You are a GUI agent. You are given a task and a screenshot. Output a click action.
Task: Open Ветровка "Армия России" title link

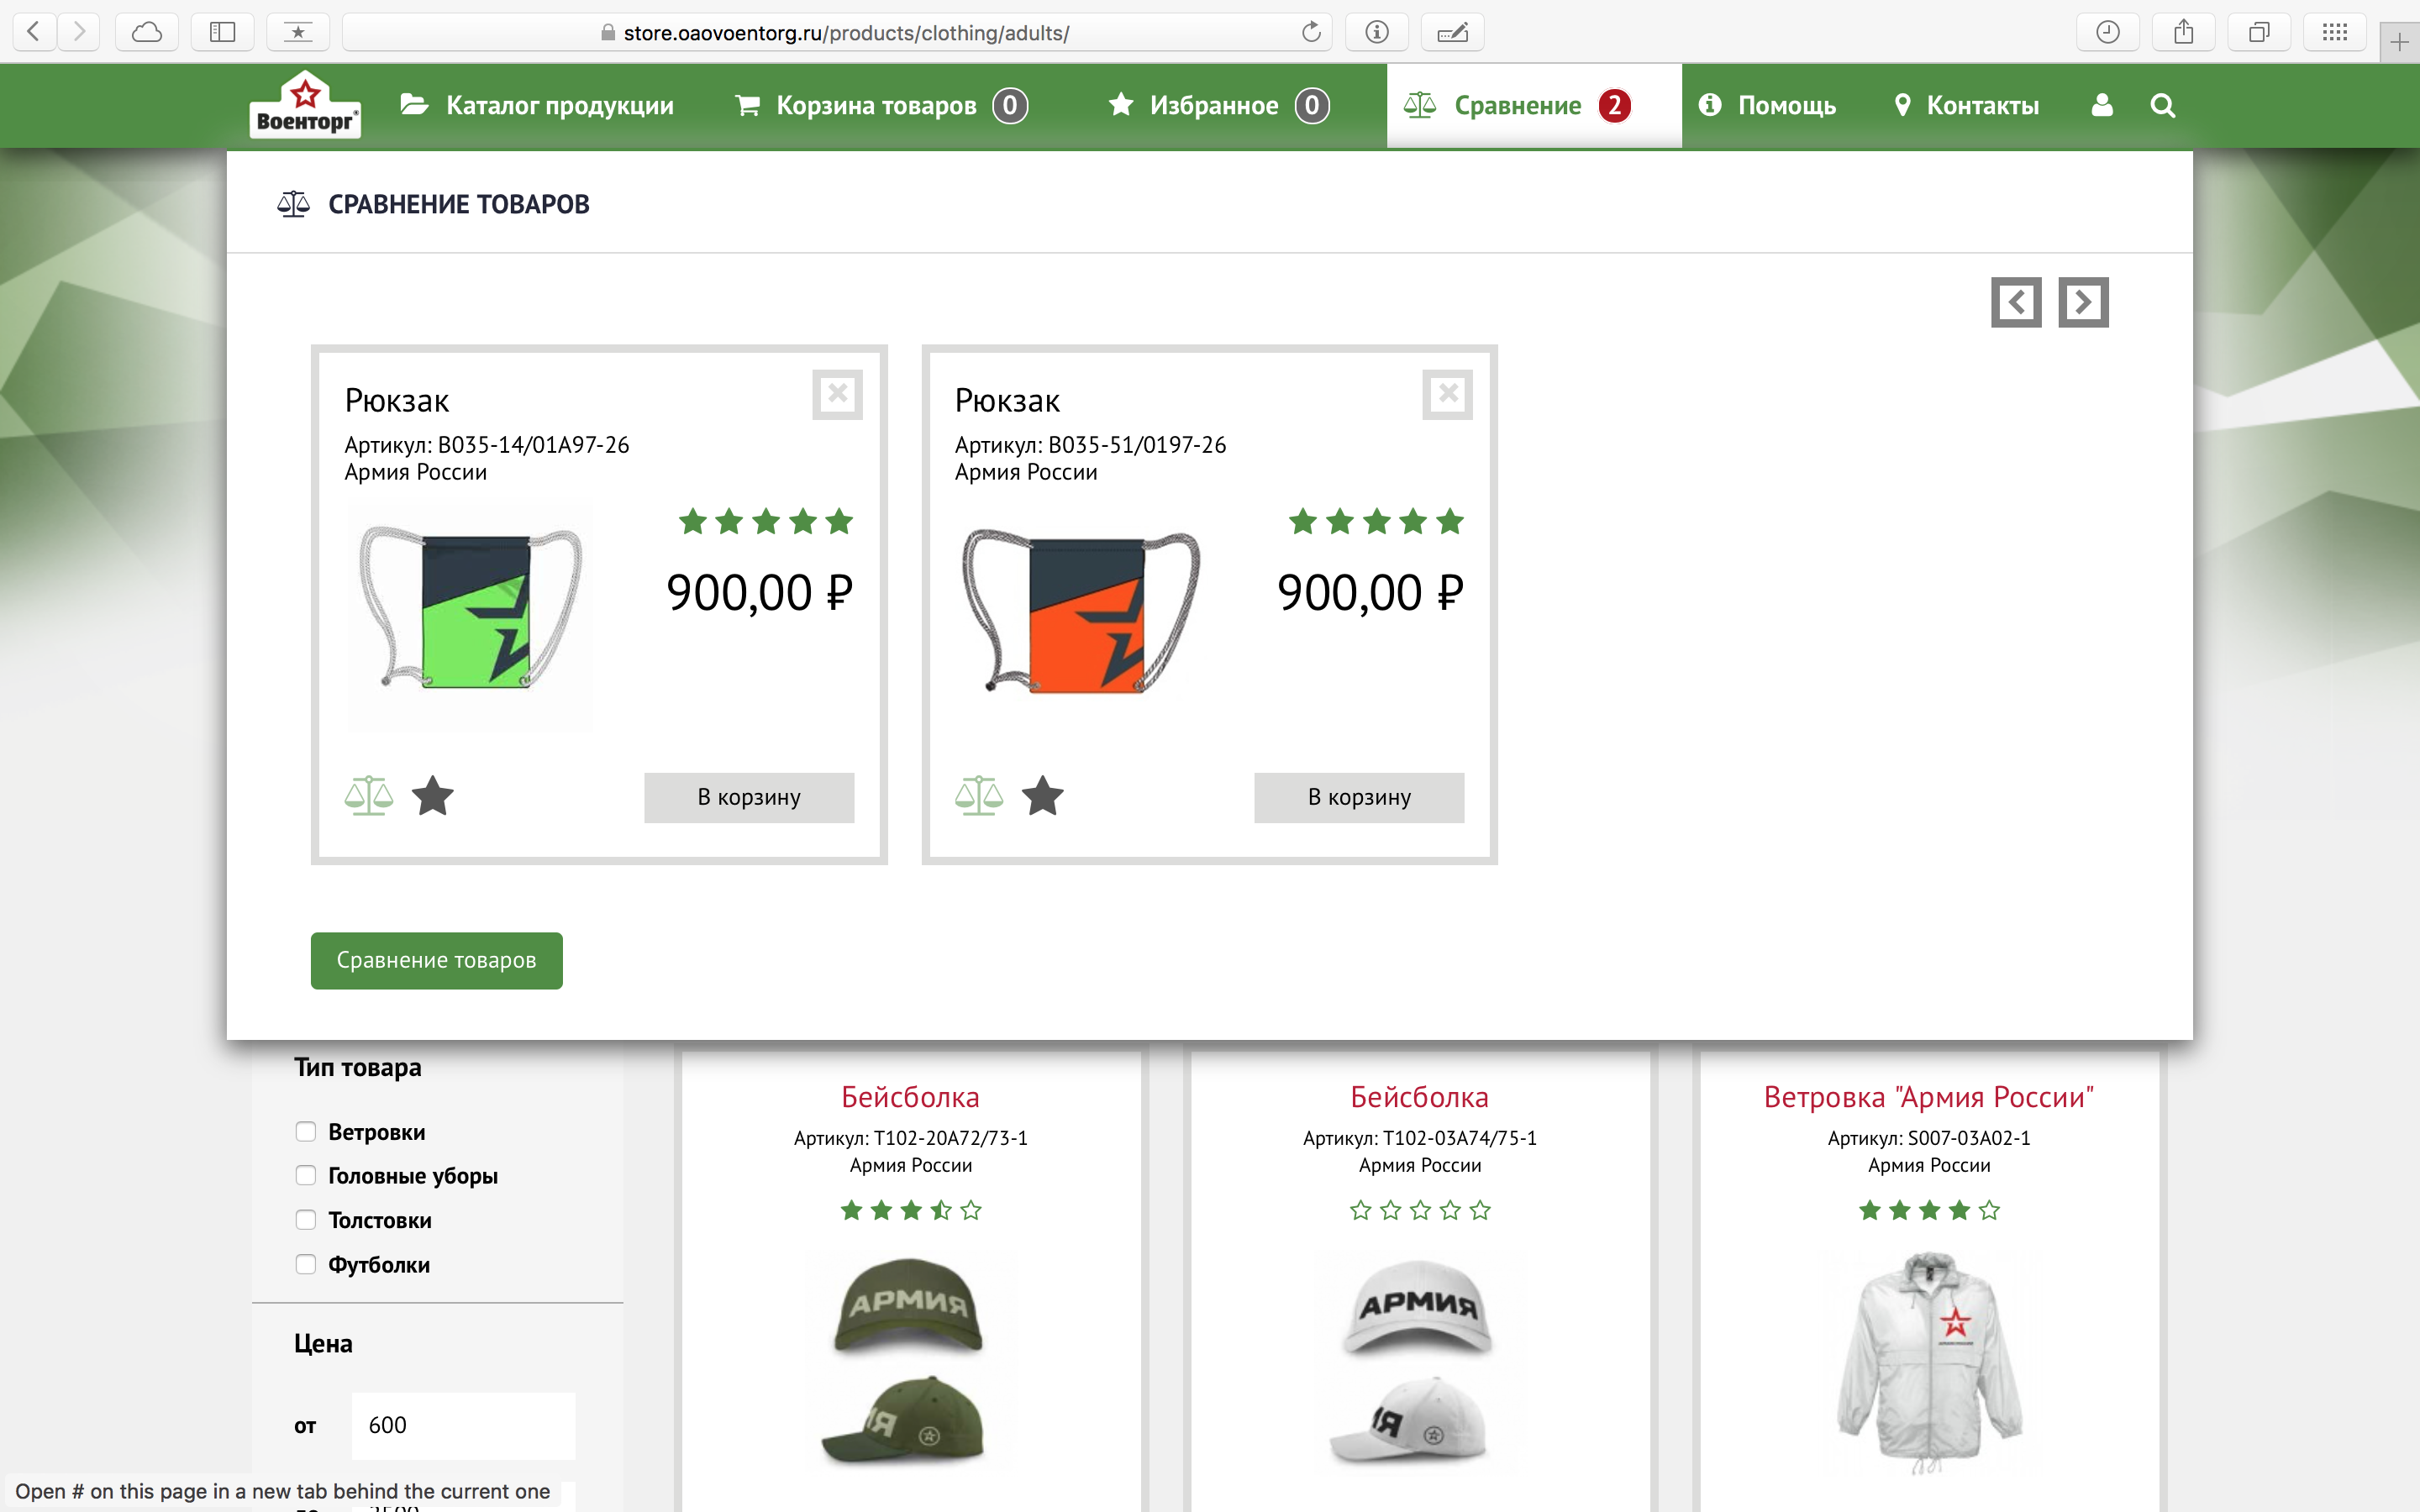1928,1097
